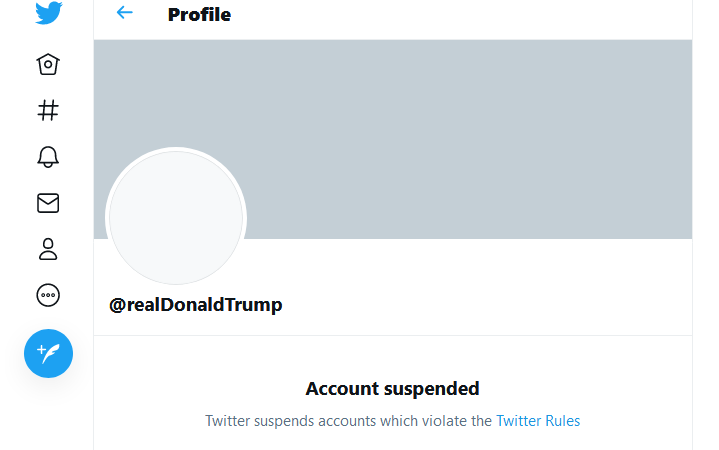Go to Home via birdhouse icon
The height and width of the screenshot is (450, 719).
(48, 64)
